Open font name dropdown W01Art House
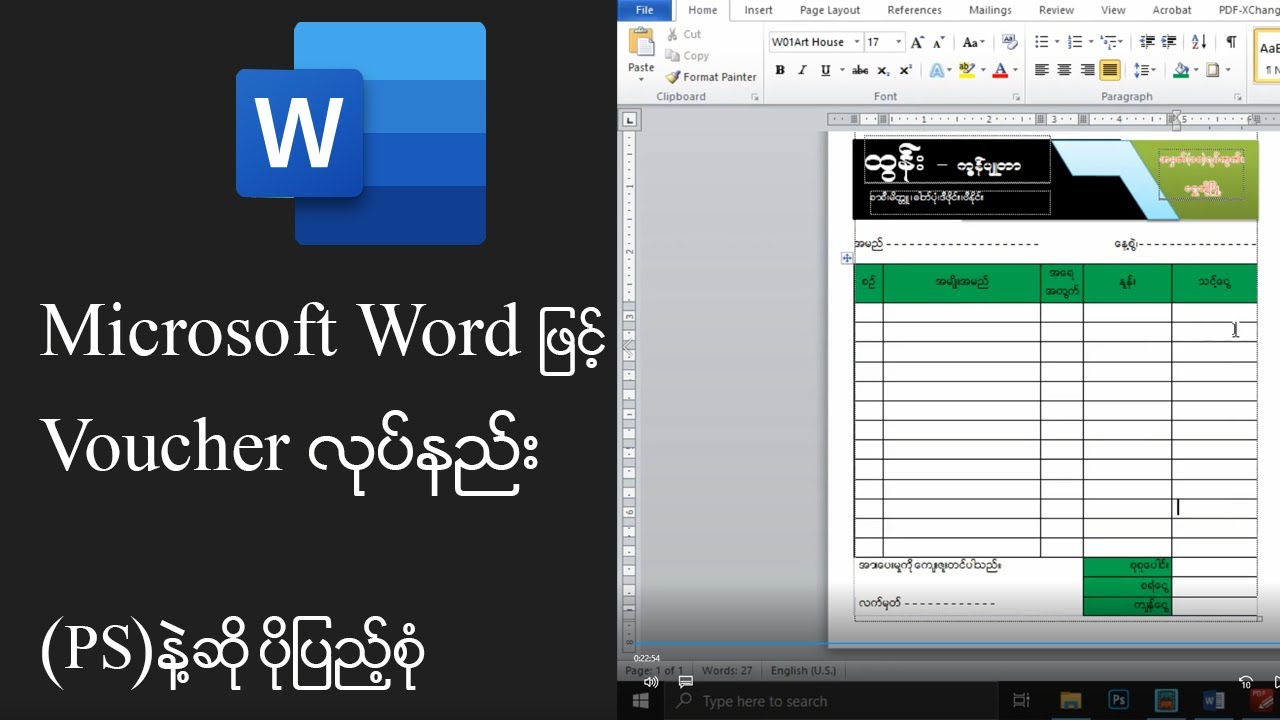The width and height of the screenshot is (1280, 720). [x=857, y=42]
